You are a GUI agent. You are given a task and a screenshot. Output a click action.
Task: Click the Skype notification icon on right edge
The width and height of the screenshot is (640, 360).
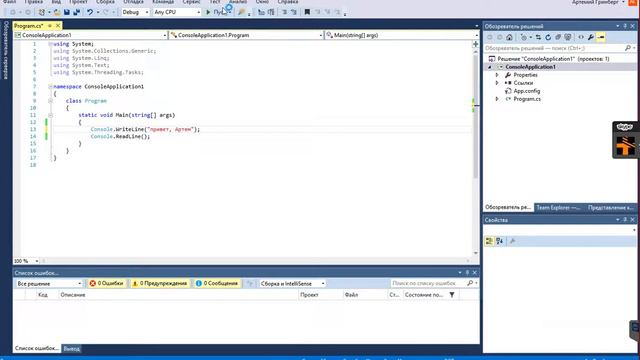click(625, 127)
